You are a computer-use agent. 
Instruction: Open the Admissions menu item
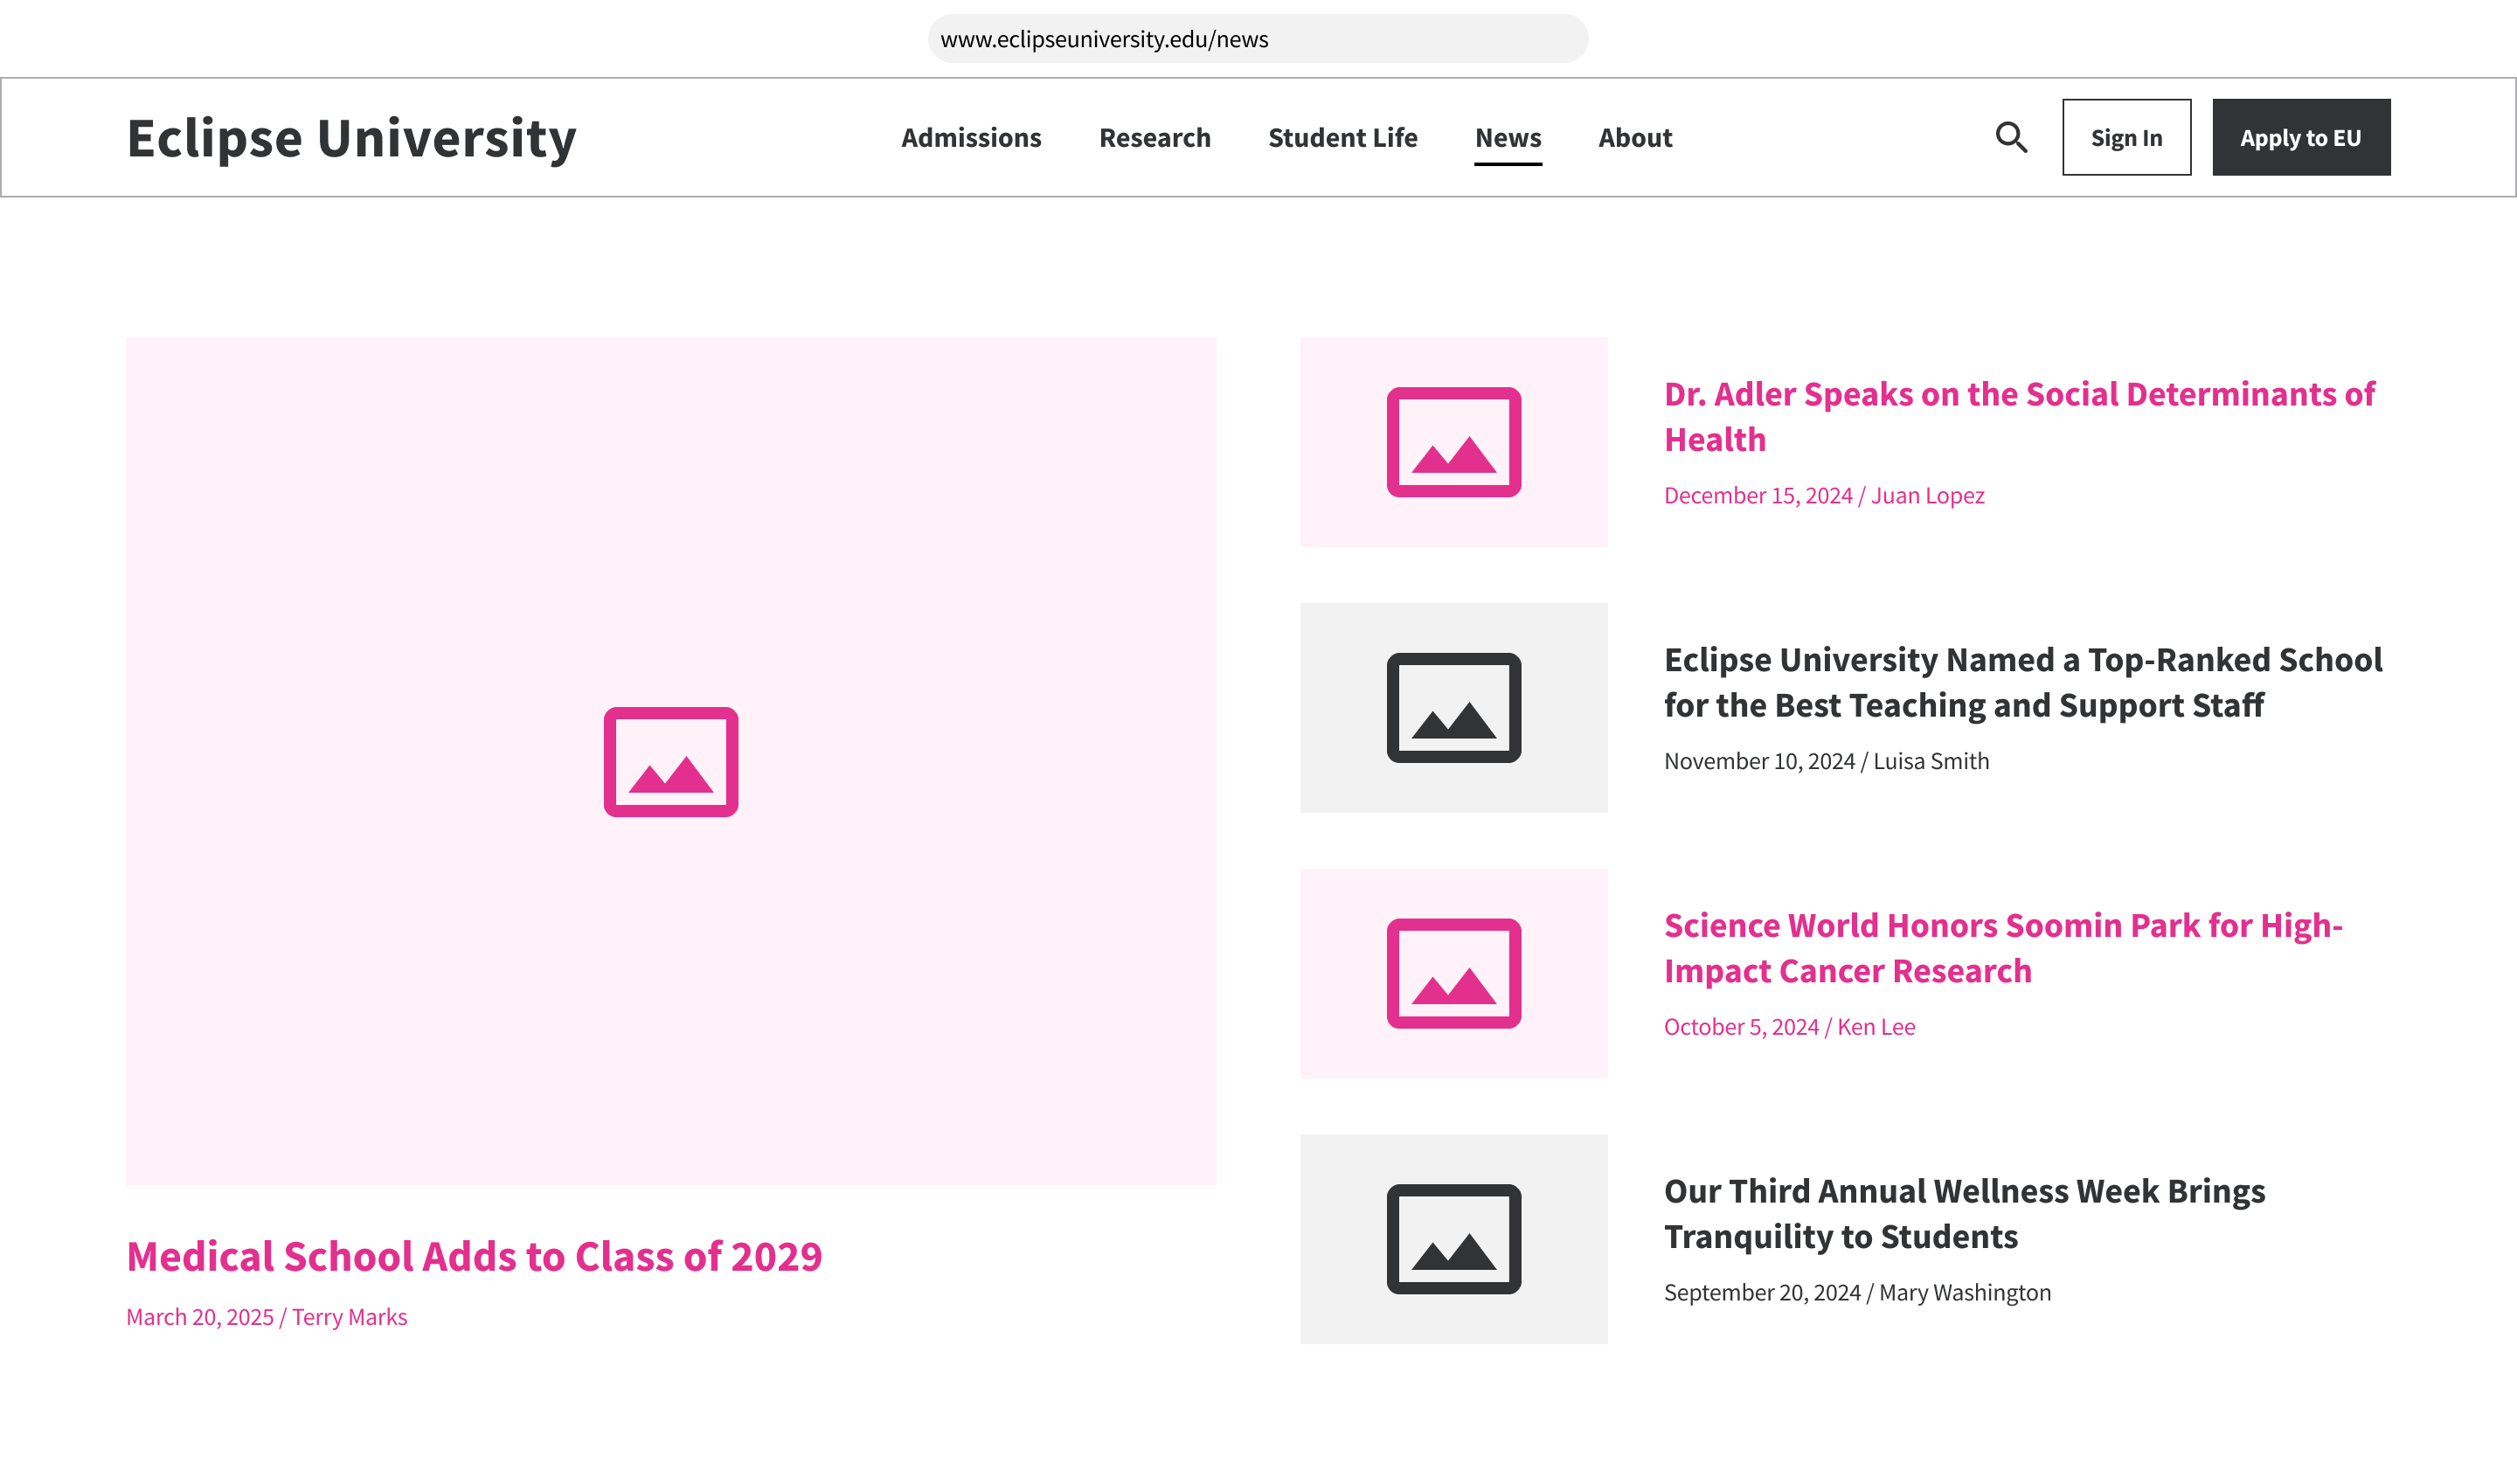tap(971, 137)
